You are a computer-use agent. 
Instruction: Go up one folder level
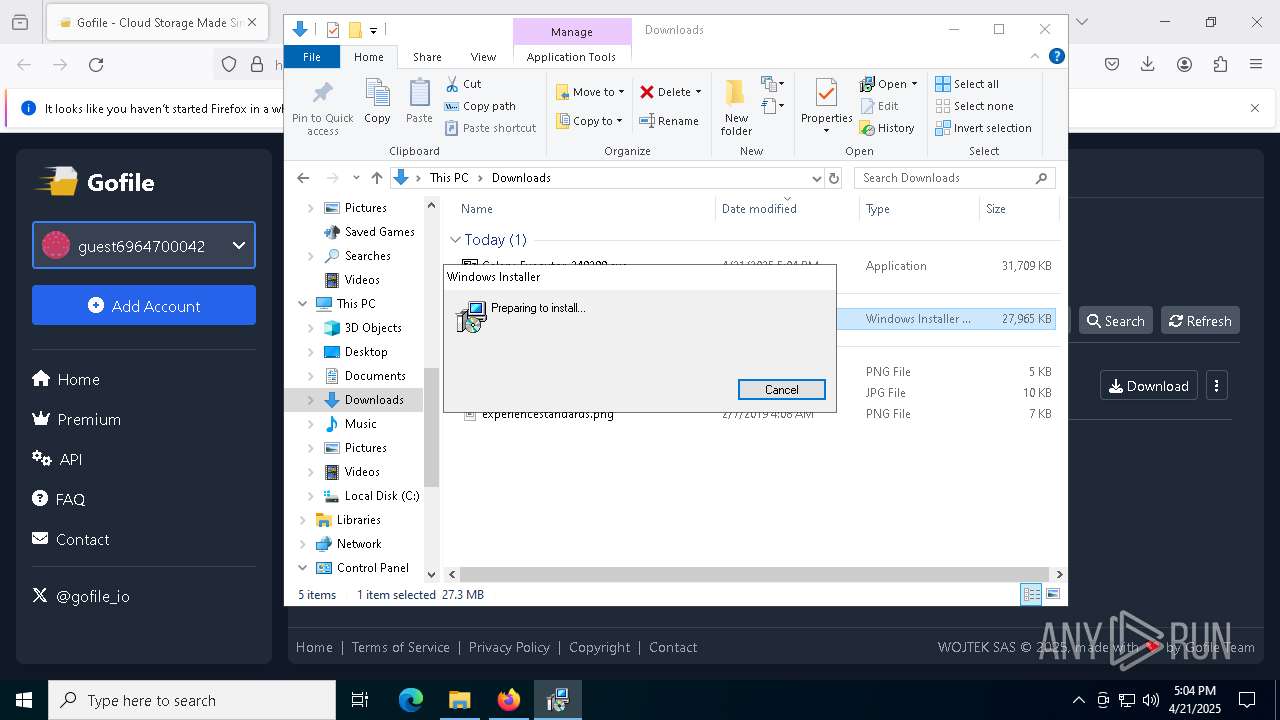376,178
